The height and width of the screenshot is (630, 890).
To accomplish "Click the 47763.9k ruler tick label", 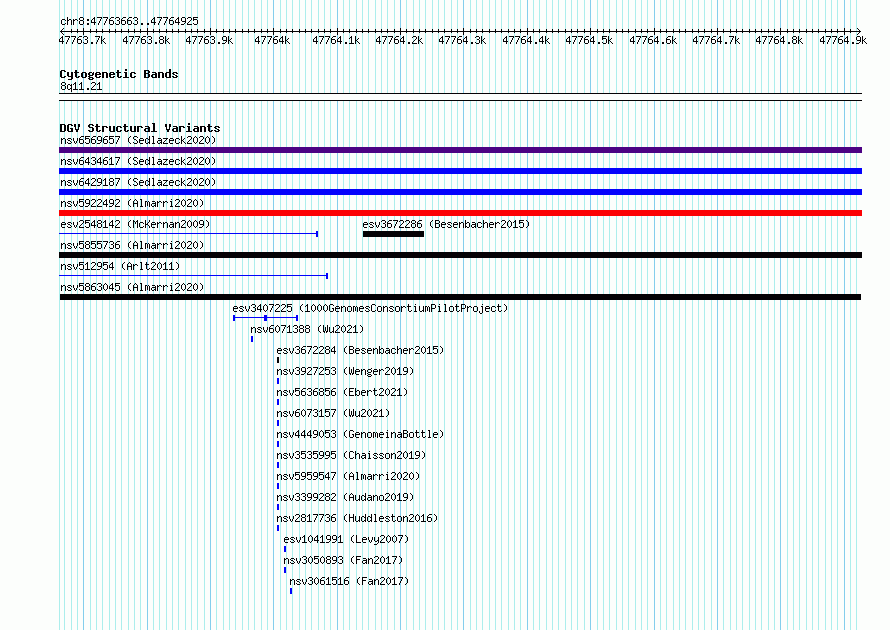I will [209, 40].
